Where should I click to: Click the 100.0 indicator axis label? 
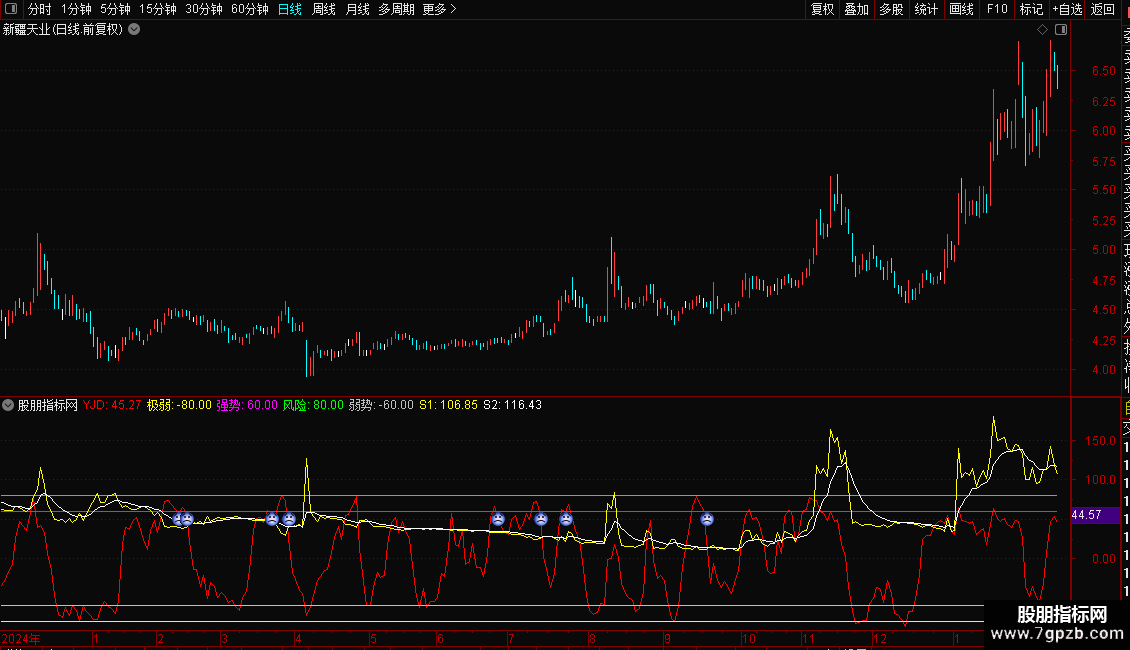(1100, 480)
